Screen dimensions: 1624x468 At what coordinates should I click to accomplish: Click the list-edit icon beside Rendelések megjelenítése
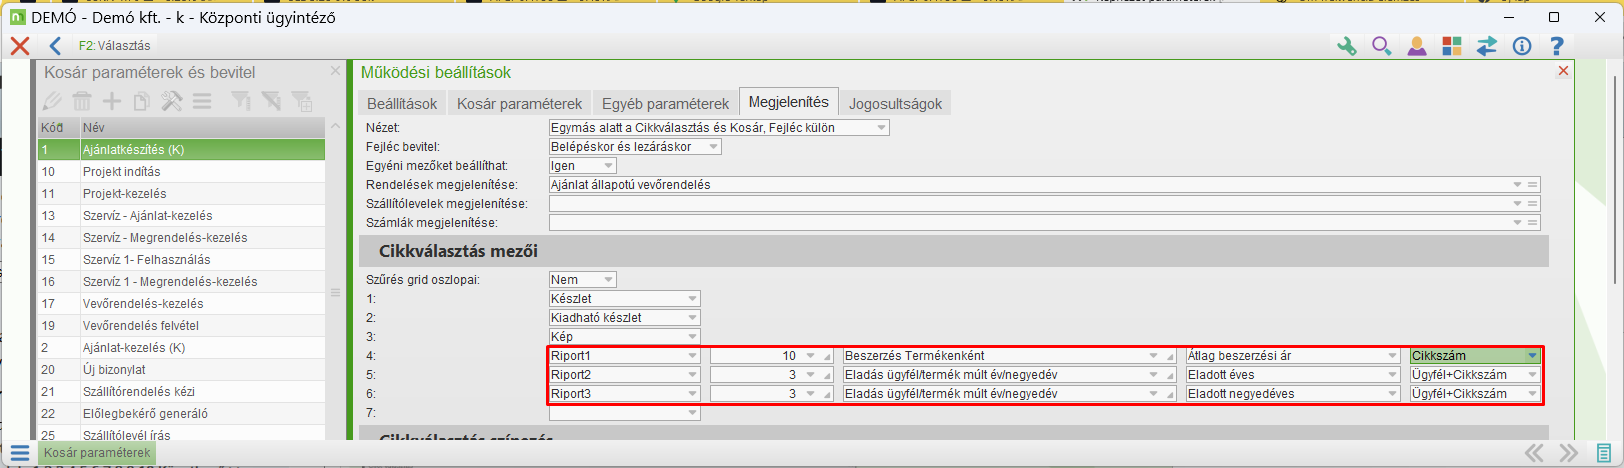click(x=1532, y=185)
